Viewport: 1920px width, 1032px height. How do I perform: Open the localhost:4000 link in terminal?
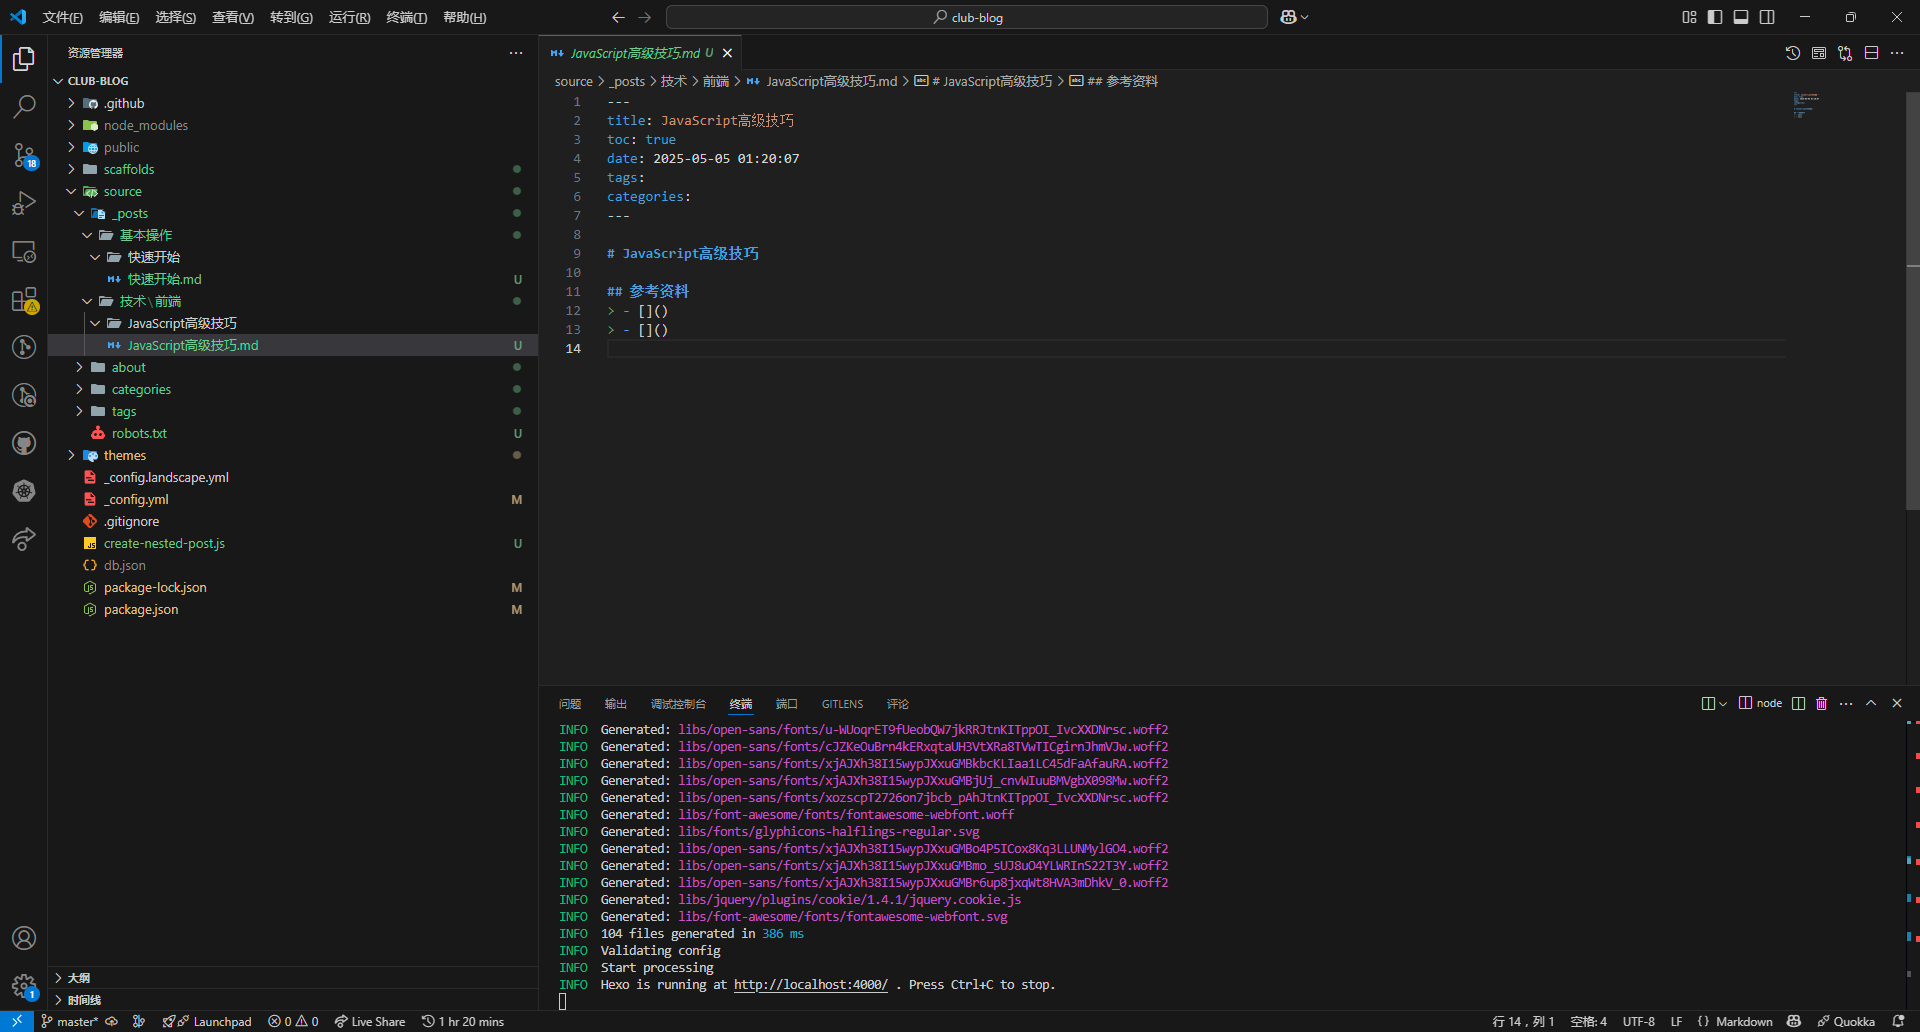coord(810,985)
